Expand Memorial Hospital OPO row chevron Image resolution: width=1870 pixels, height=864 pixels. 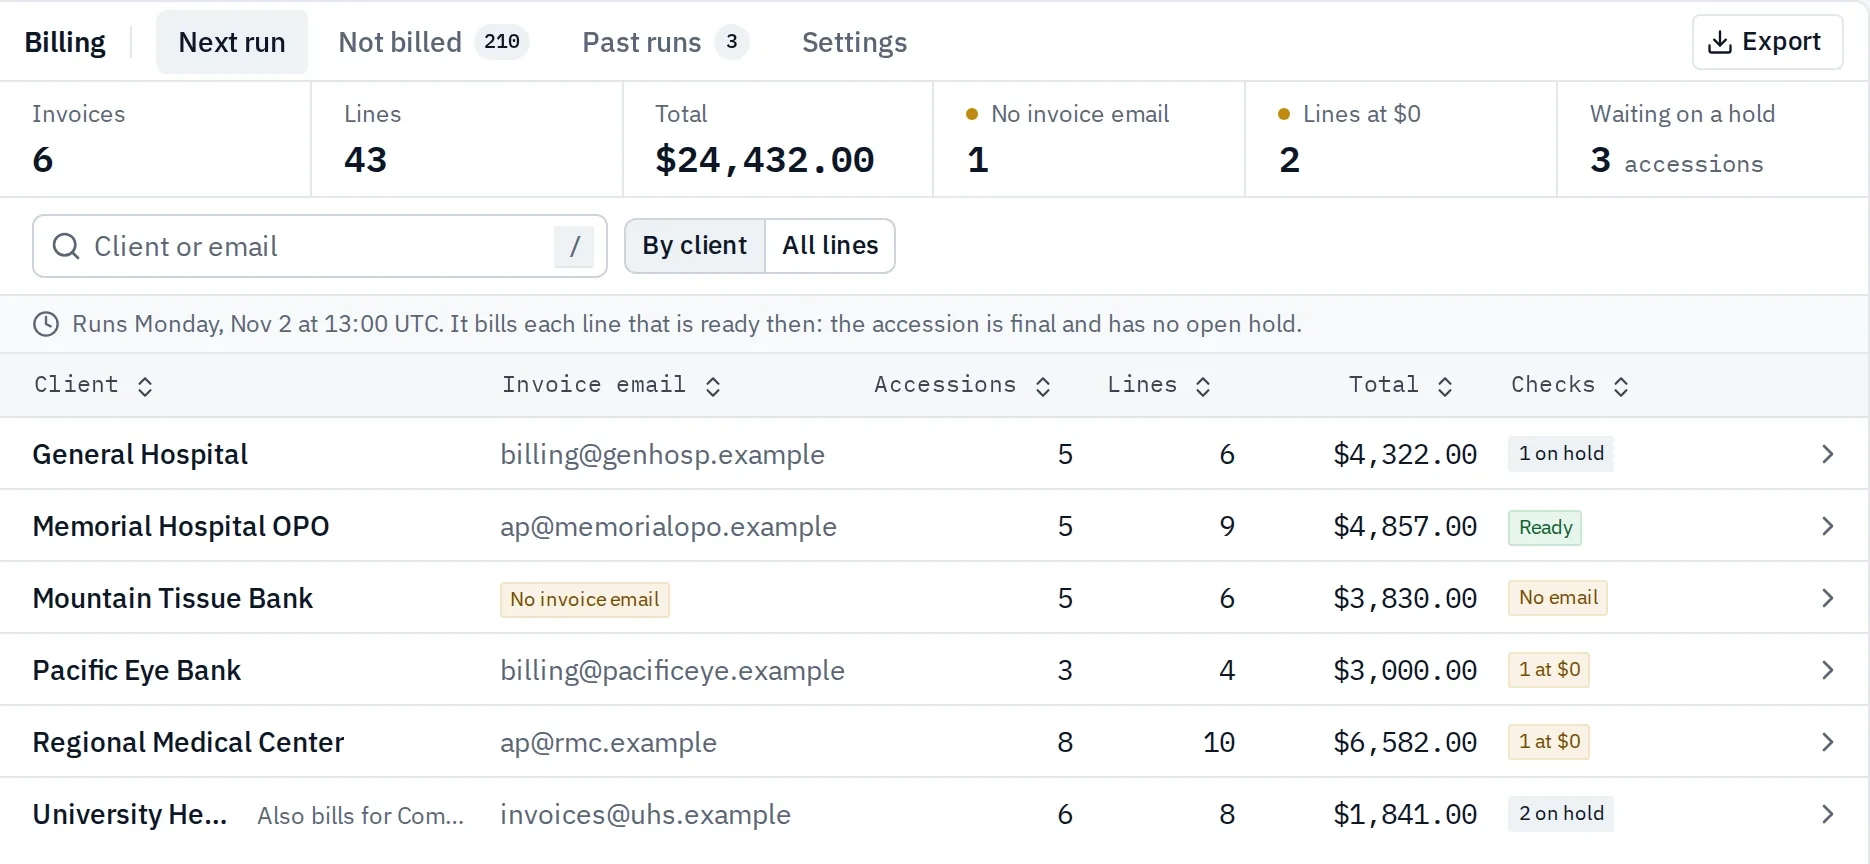pos(1827,526)
